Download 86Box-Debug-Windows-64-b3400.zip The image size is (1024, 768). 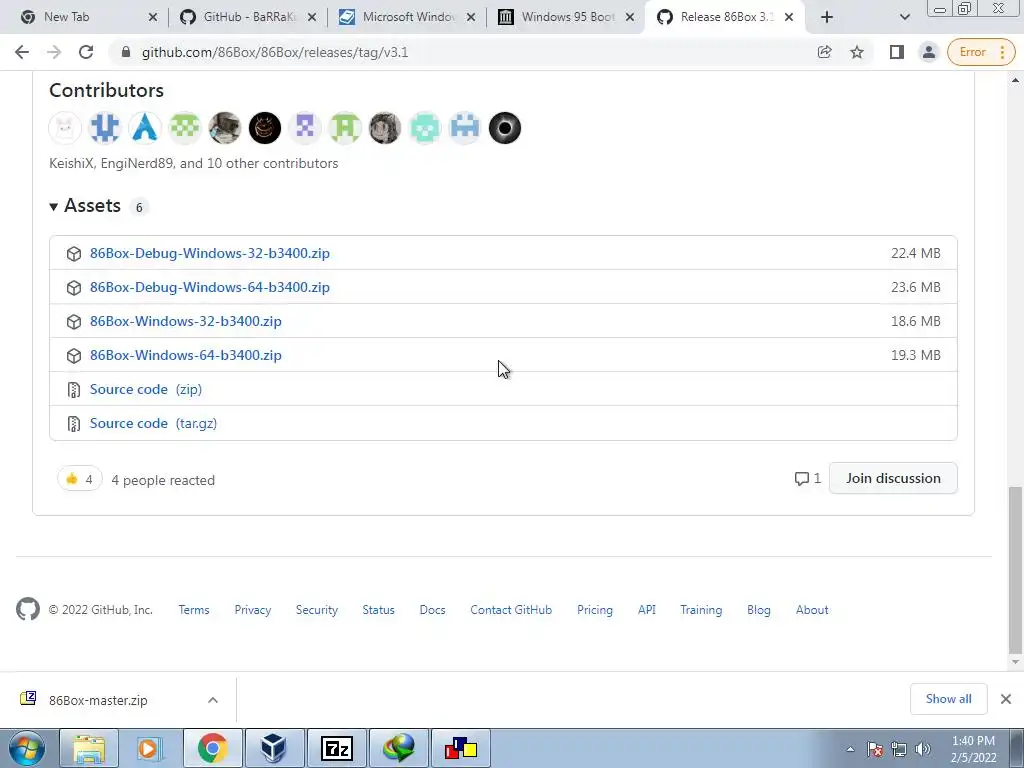coord(210,287)
